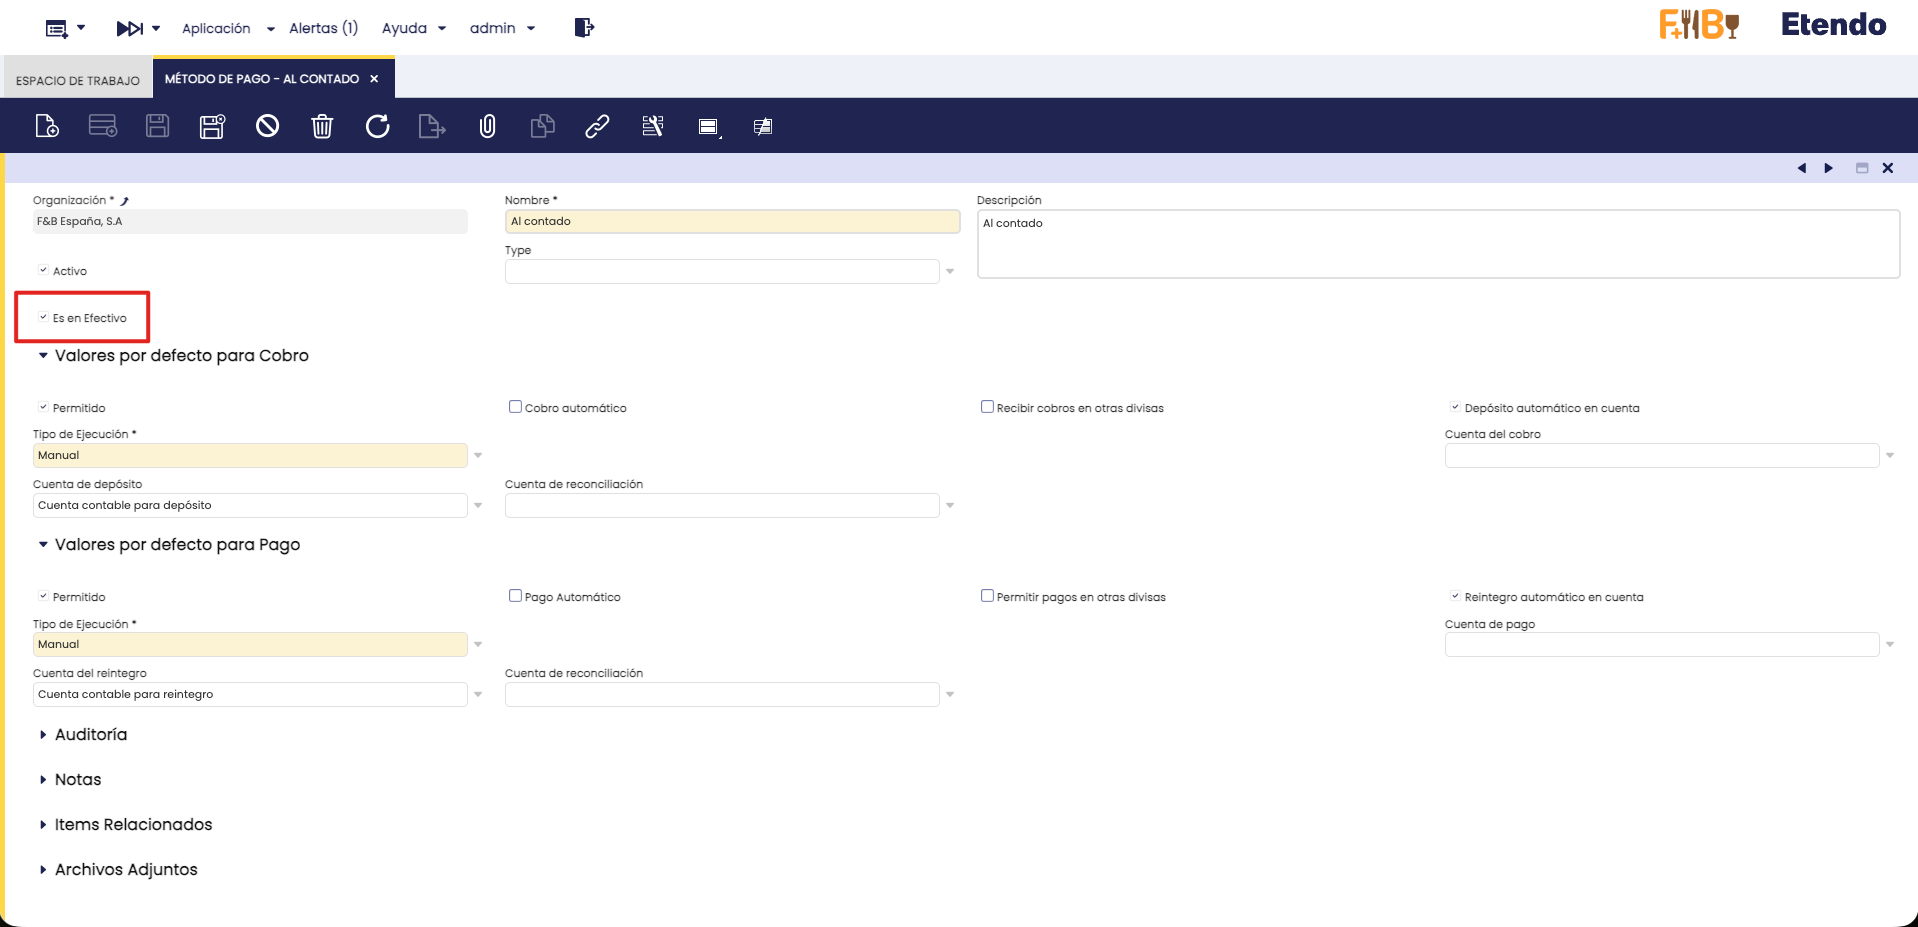Click the delete trash can icon
Image resolution: width=1918 pixels, height=927 pixels.
click(x=322, y=126)
